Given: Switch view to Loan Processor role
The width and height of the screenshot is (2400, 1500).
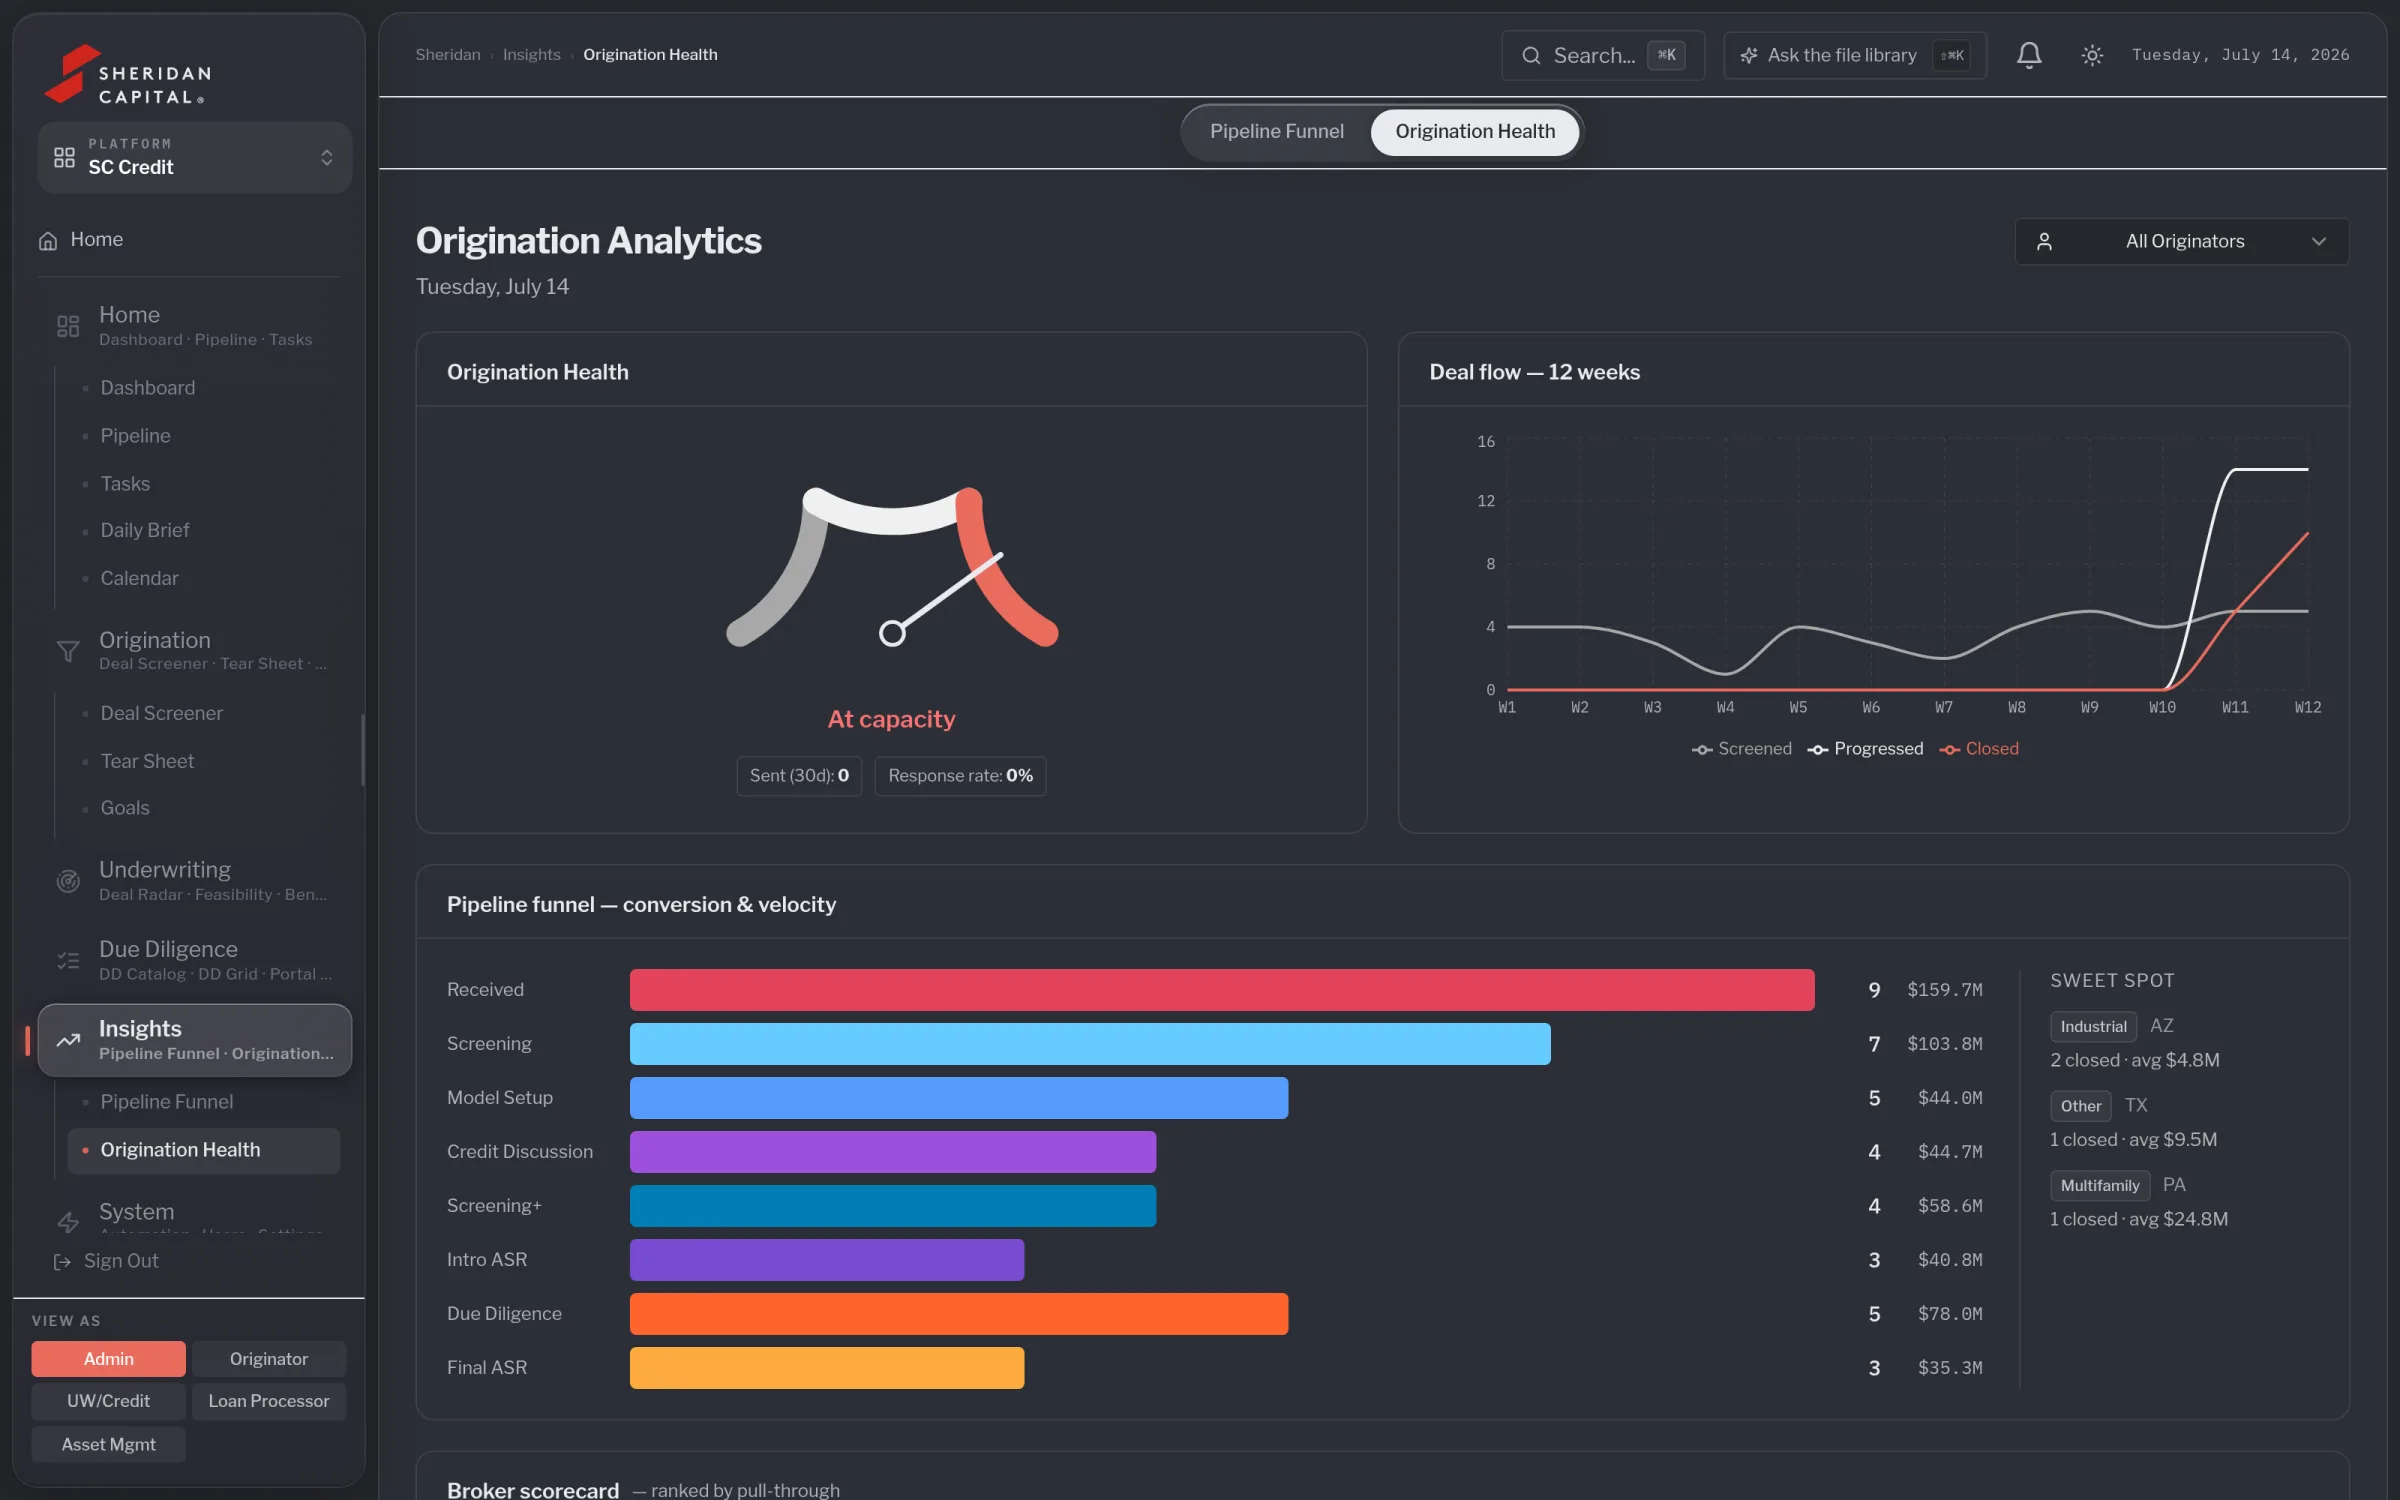Looking at the screenshot, I should [x=269, y=1400].
